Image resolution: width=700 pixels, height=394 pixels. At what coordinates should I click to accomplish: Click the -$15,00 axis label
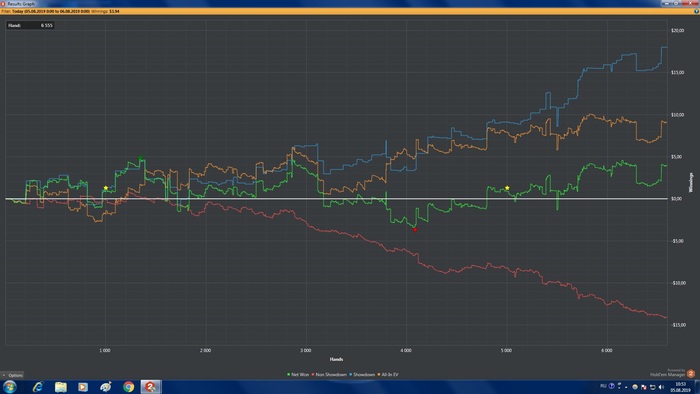[x=678, y=325]
